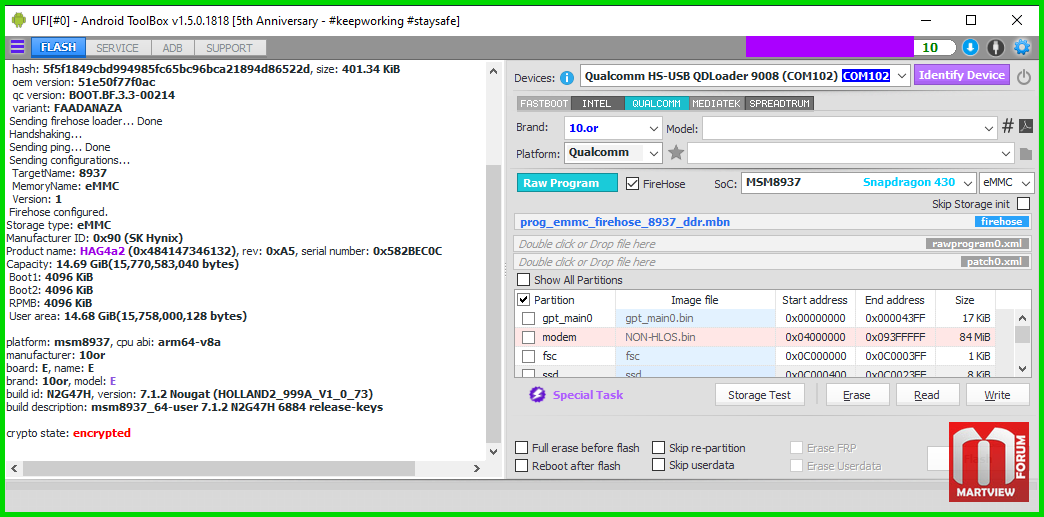Click the Identify Device button

point(961,75)
